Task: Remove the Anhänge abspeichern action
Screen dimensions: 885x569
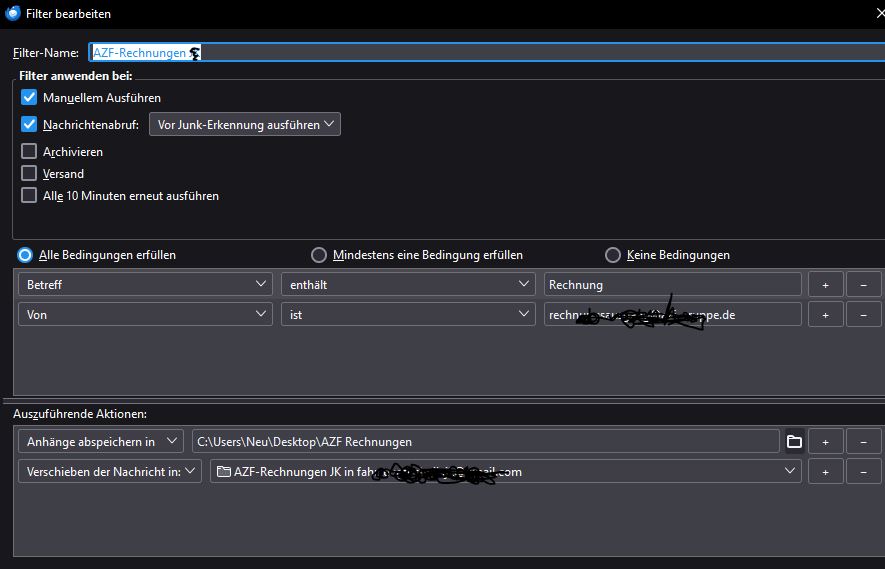Action: click(863, 441)
